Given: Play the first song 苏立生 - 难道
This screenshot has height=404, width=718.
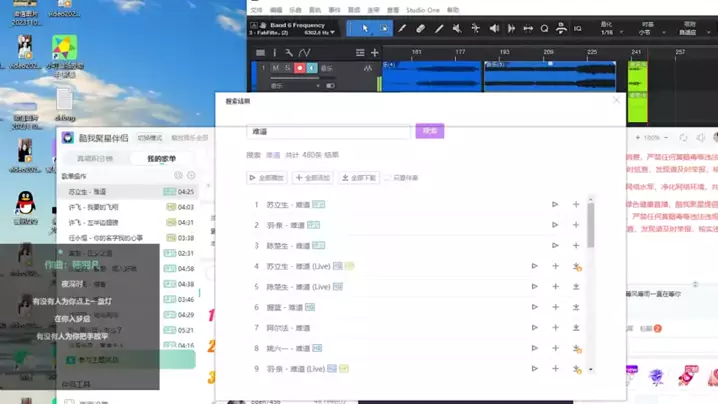Looking at the screenshot, I should coord(555,205).
